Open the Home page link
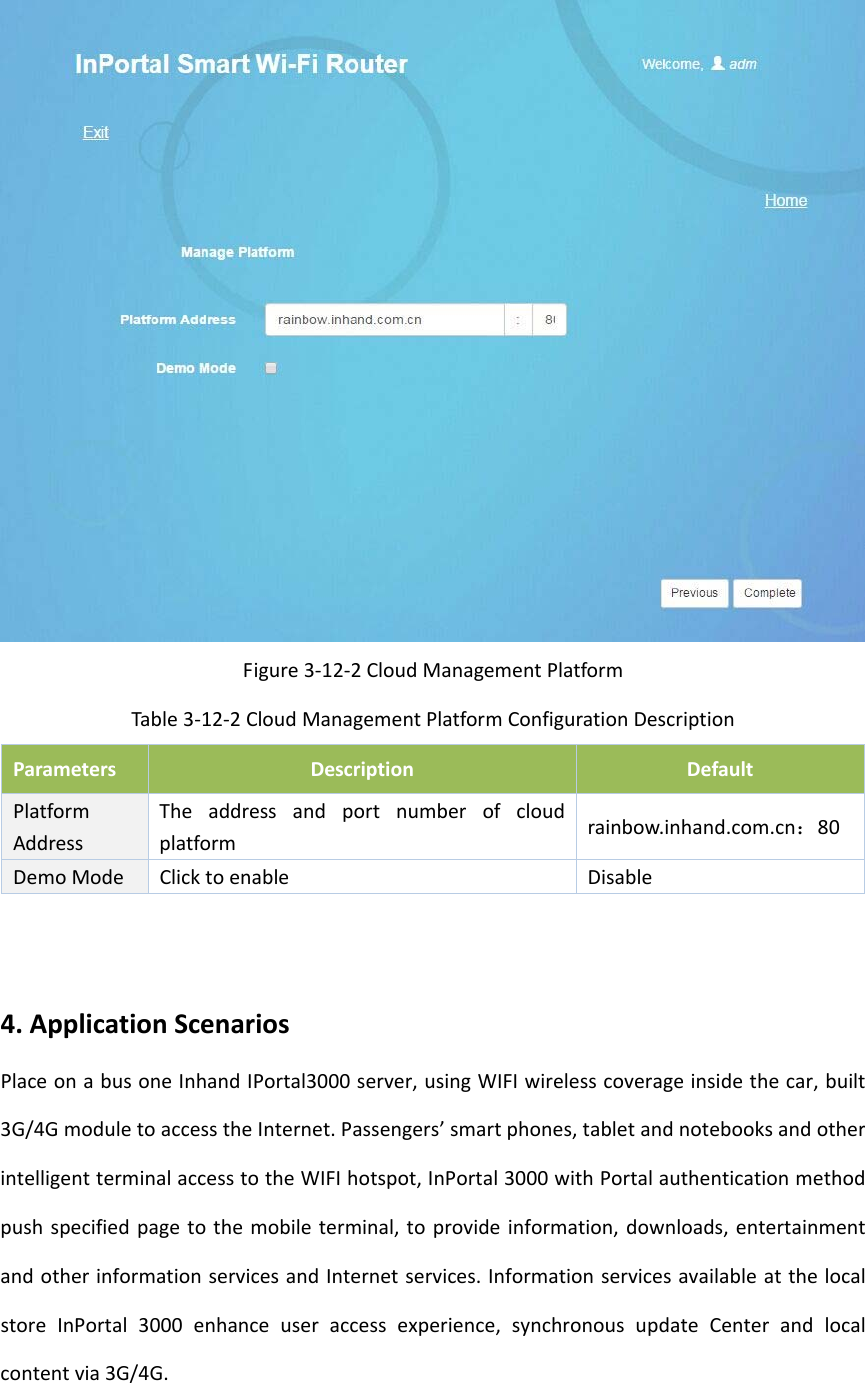Image resolution: width=865 pixels, height=1383 pixels. pyautogui.click(x=785, y=200)
